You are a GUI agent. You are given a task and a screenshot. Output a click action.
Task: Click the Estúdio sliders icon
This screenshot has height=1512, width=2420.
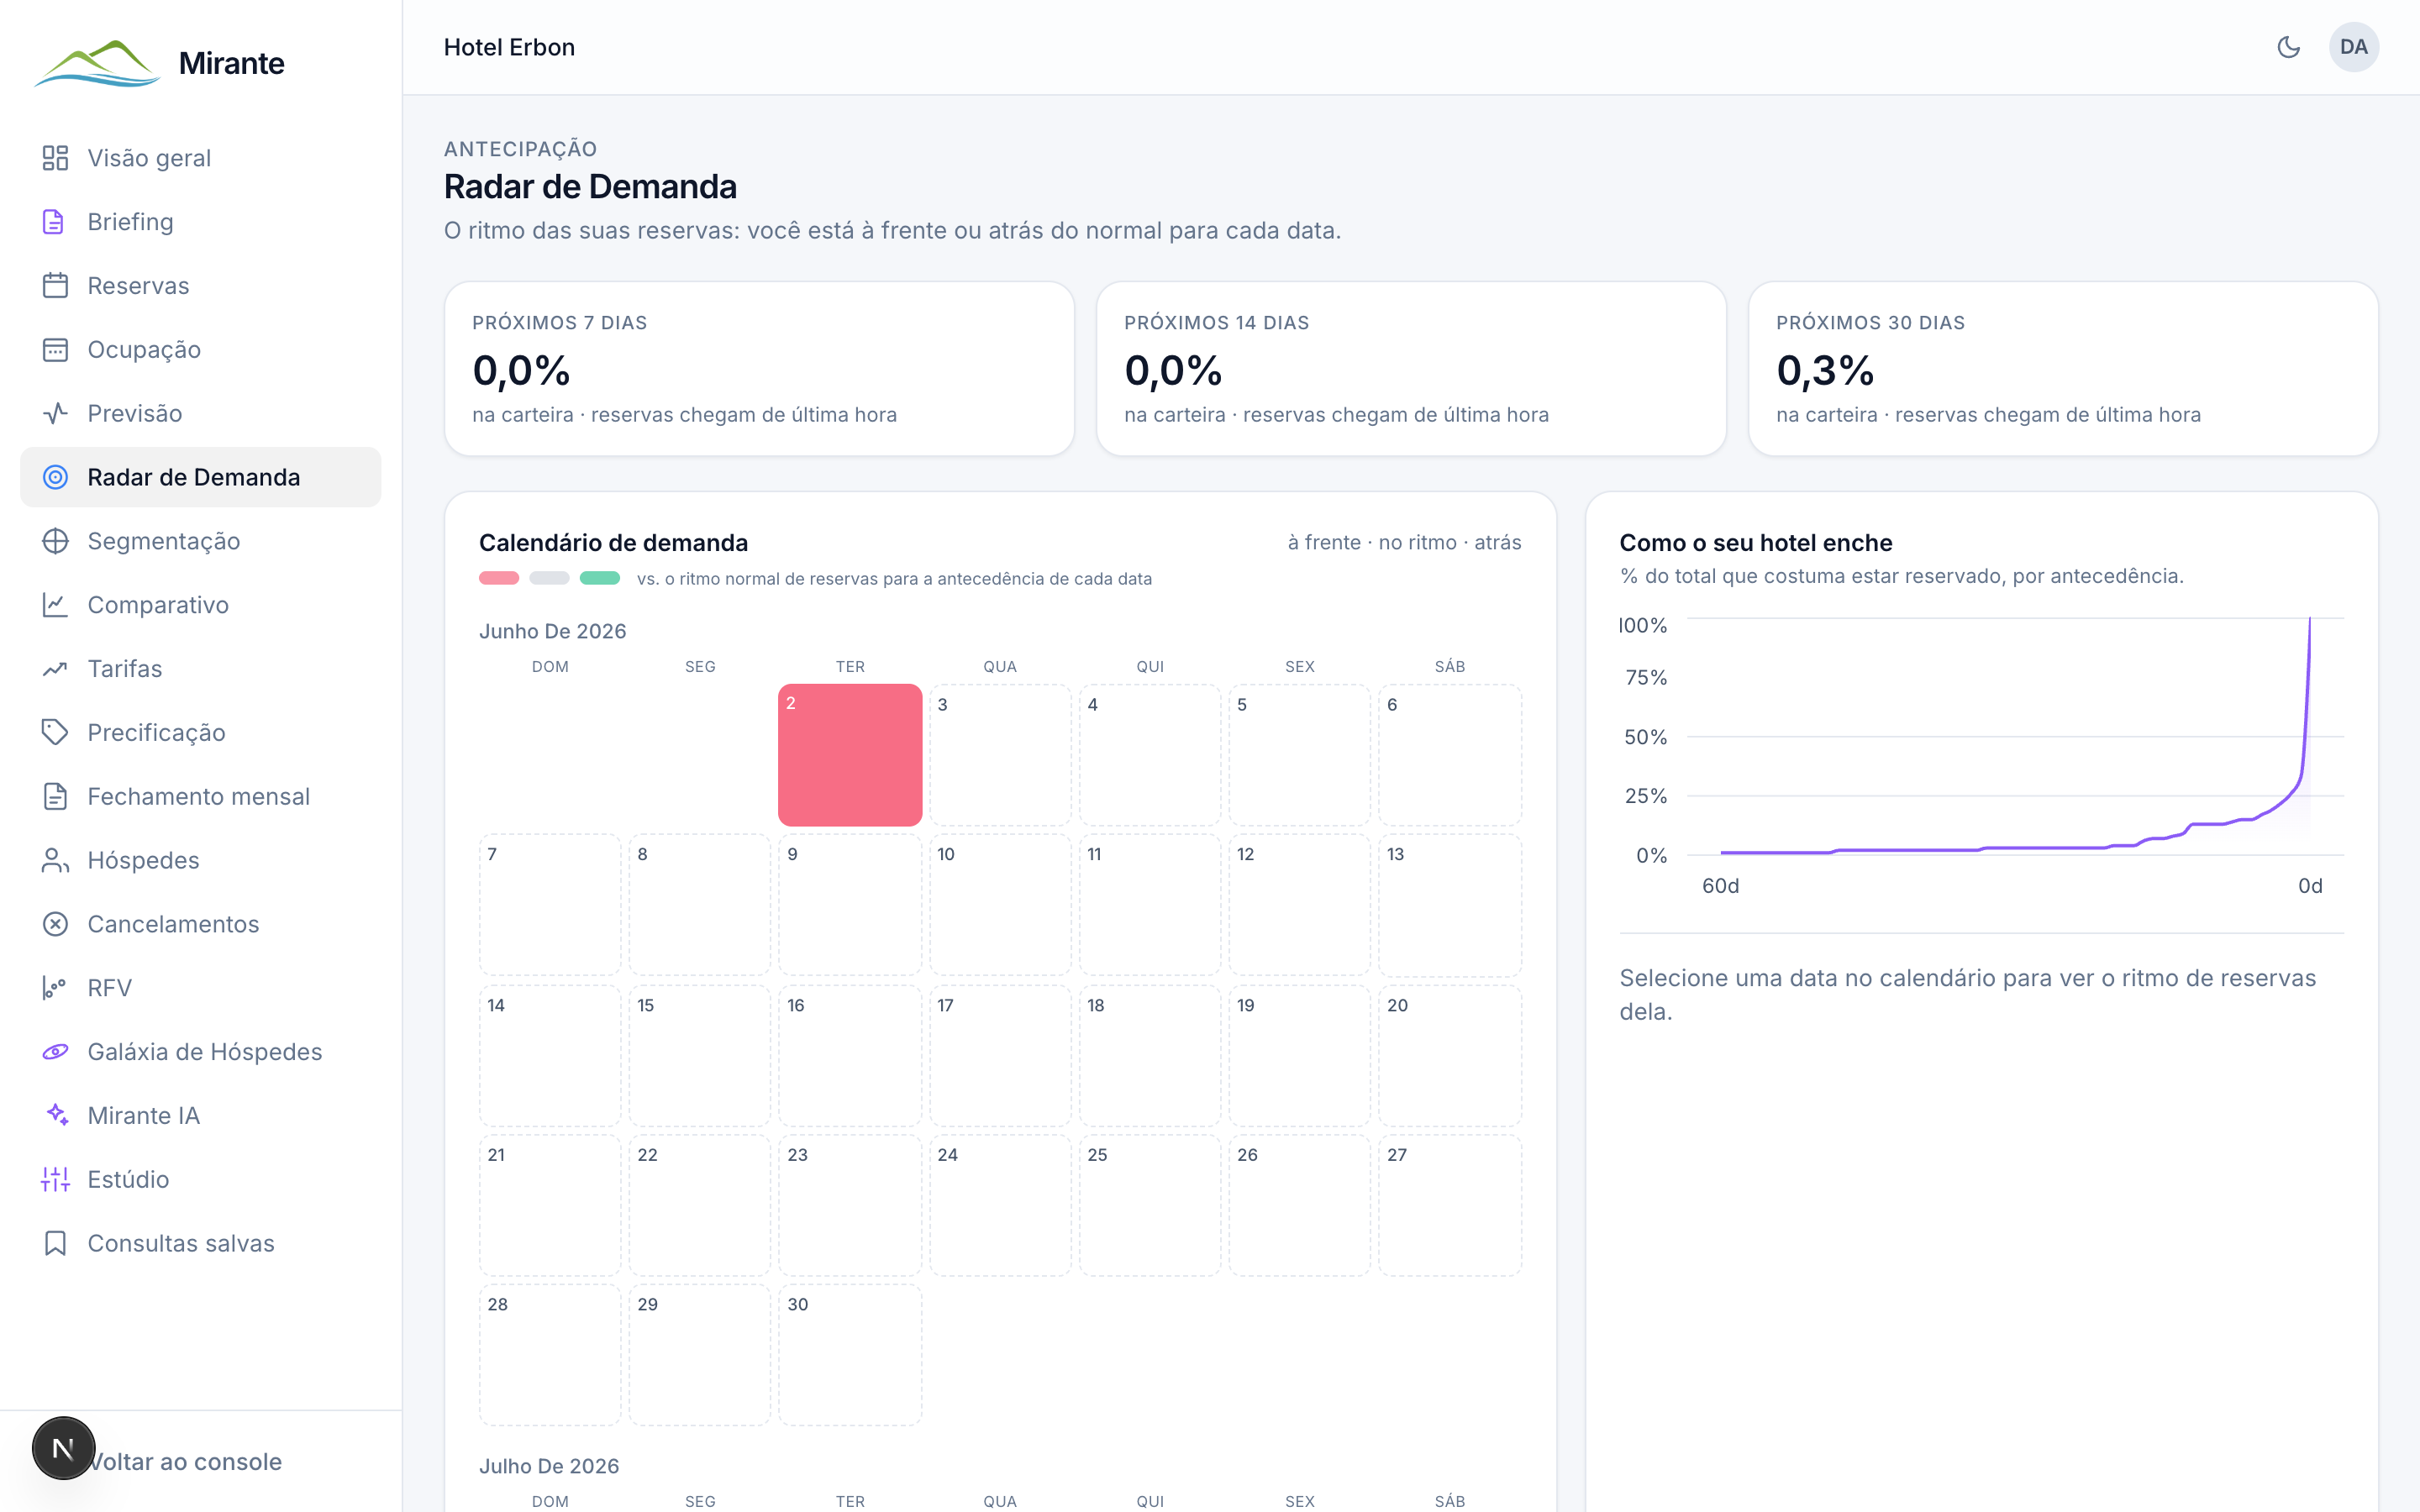pyautogui.click(x=55, y=1179)
